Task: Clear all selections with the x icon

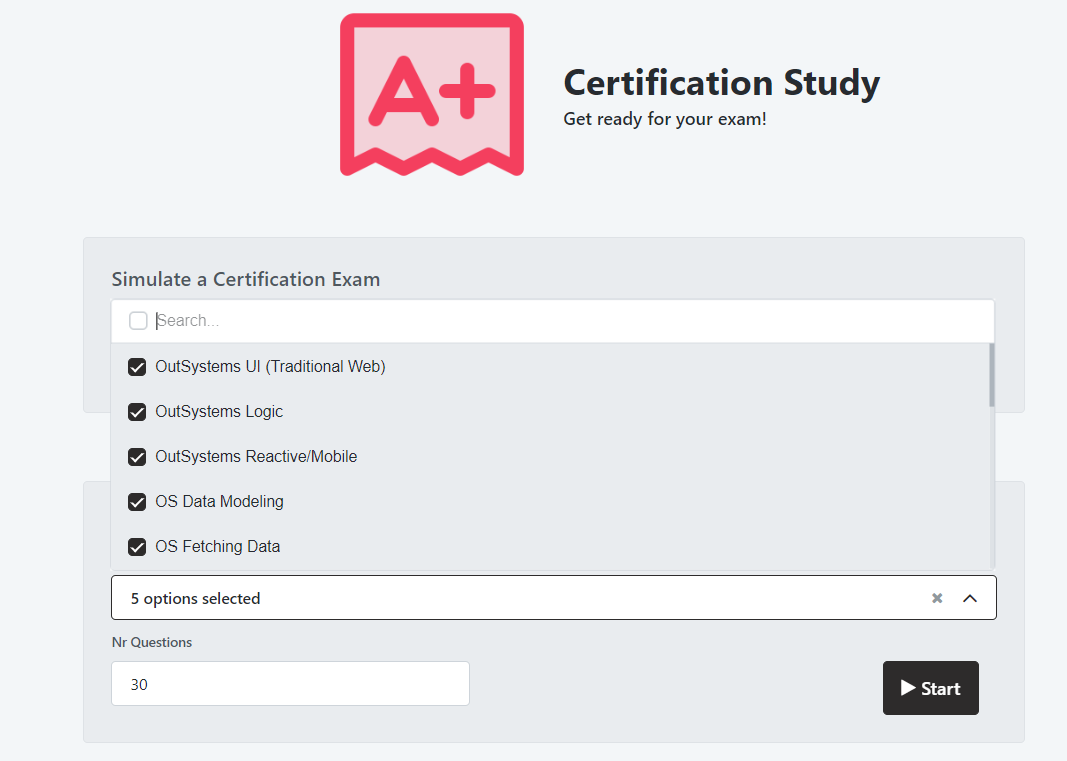Action: [x=937, y=598]
